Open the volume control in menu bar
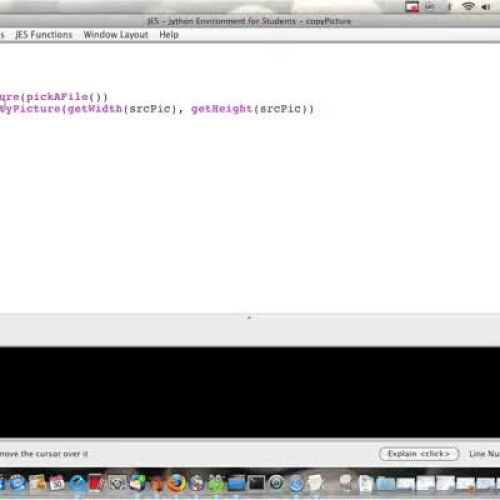 [x=486, y=7]
